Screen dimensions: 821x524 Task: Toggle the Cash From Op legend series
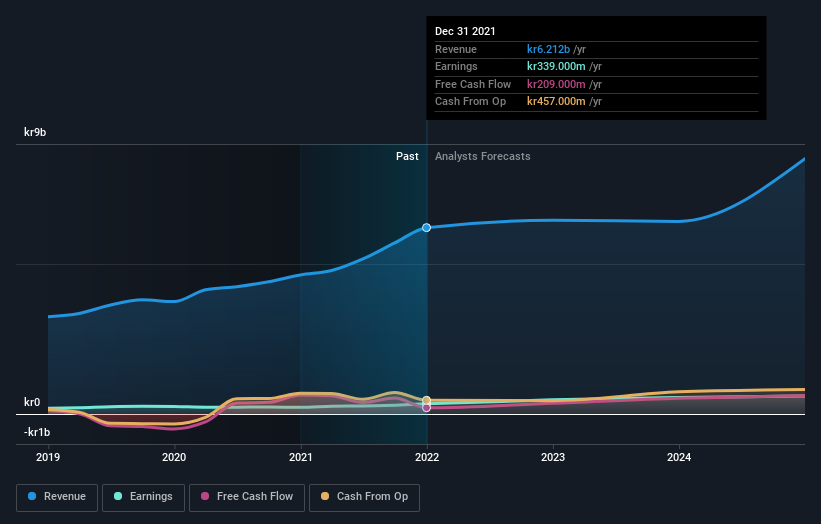tap(364, 497)
